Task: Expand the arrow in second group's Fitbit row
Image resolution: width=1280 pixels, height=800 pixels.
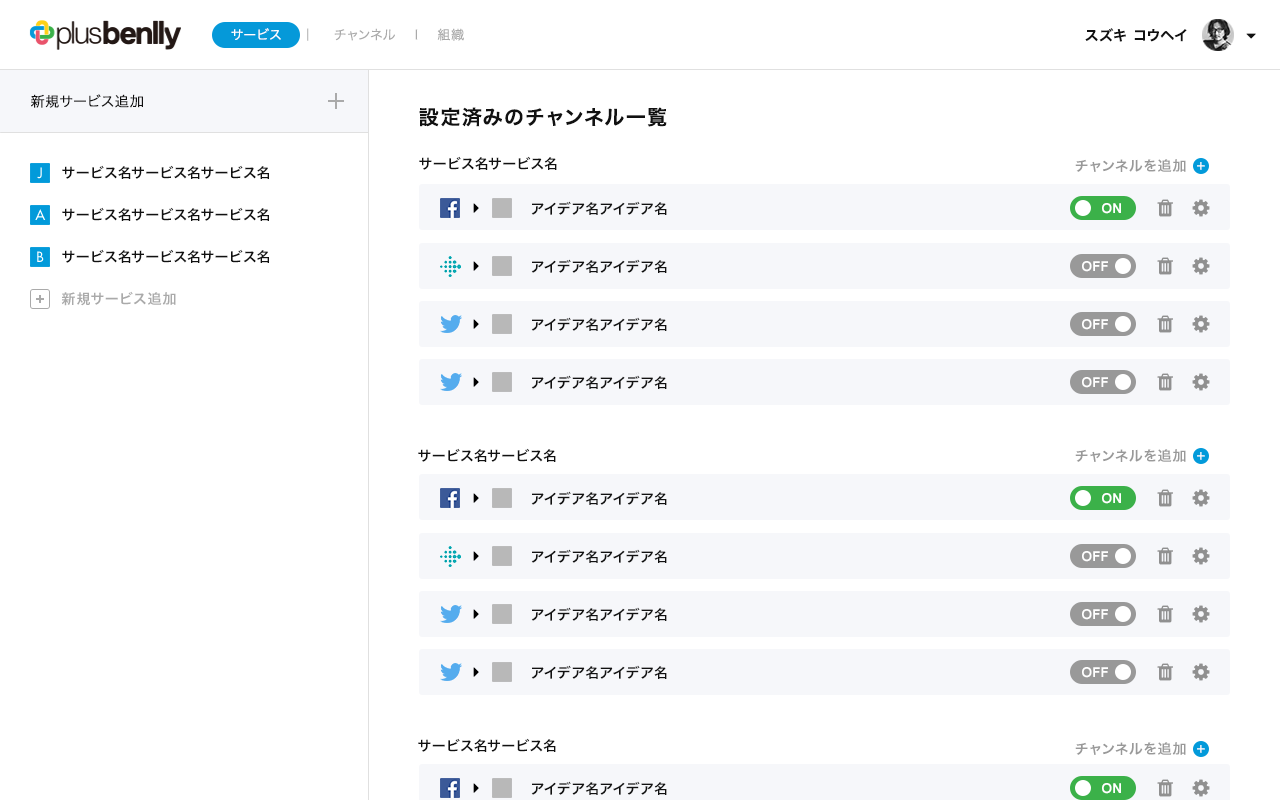Action: point(476,556)
